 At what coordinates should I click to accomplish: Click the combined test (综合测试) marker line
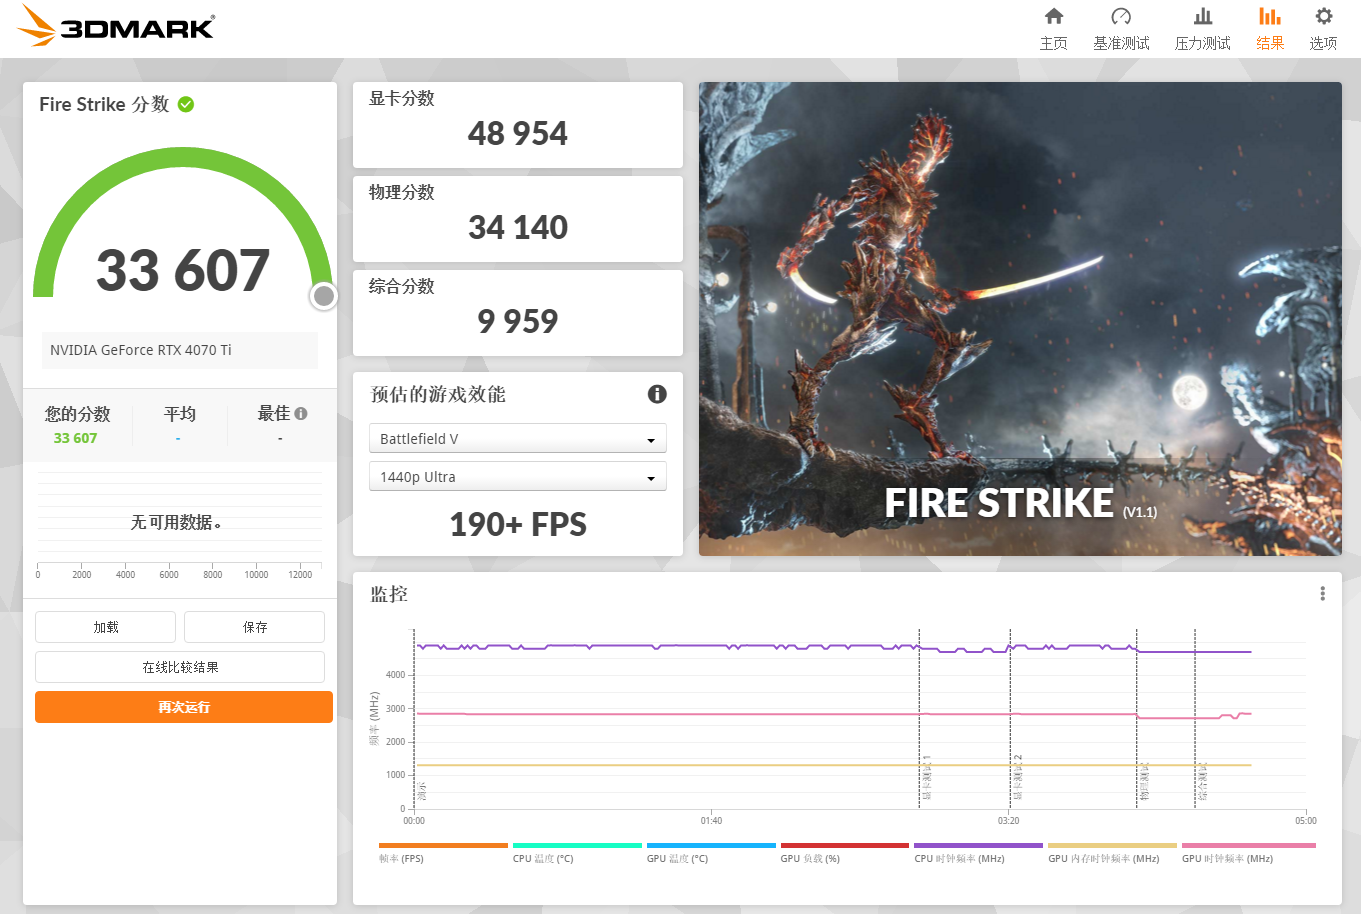pyautogui.click(x=1195, y=718)
